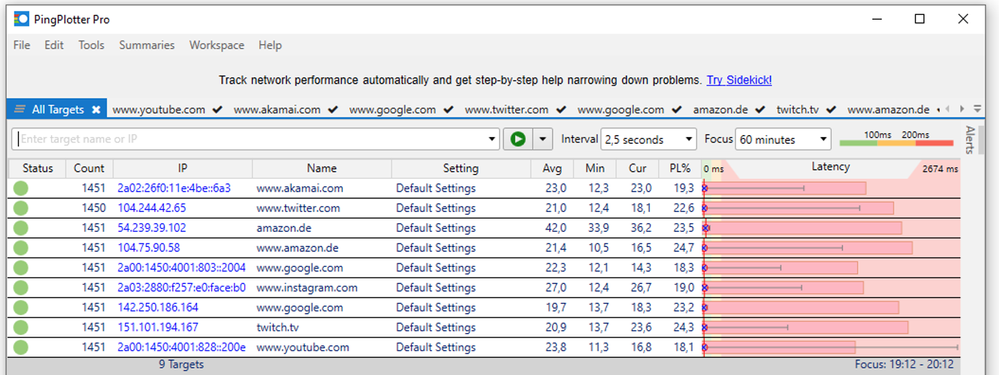
Task: Click the green status dot for www.instagram.com
Action: point(21,287)
